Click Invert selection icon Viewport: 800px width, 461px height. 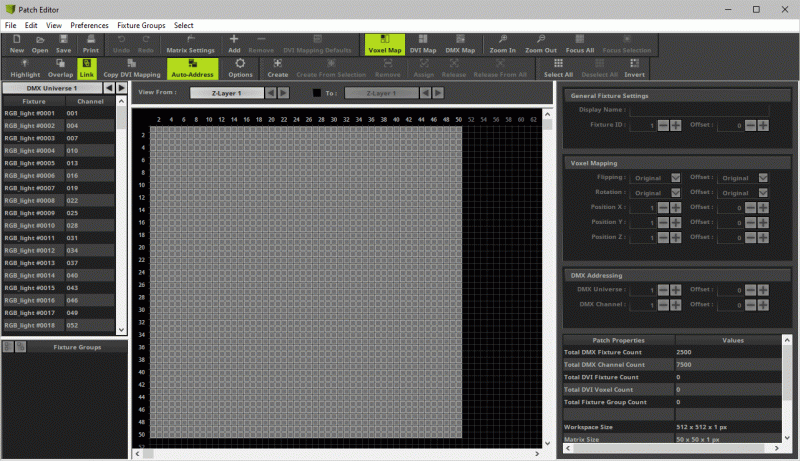(634, 68)
